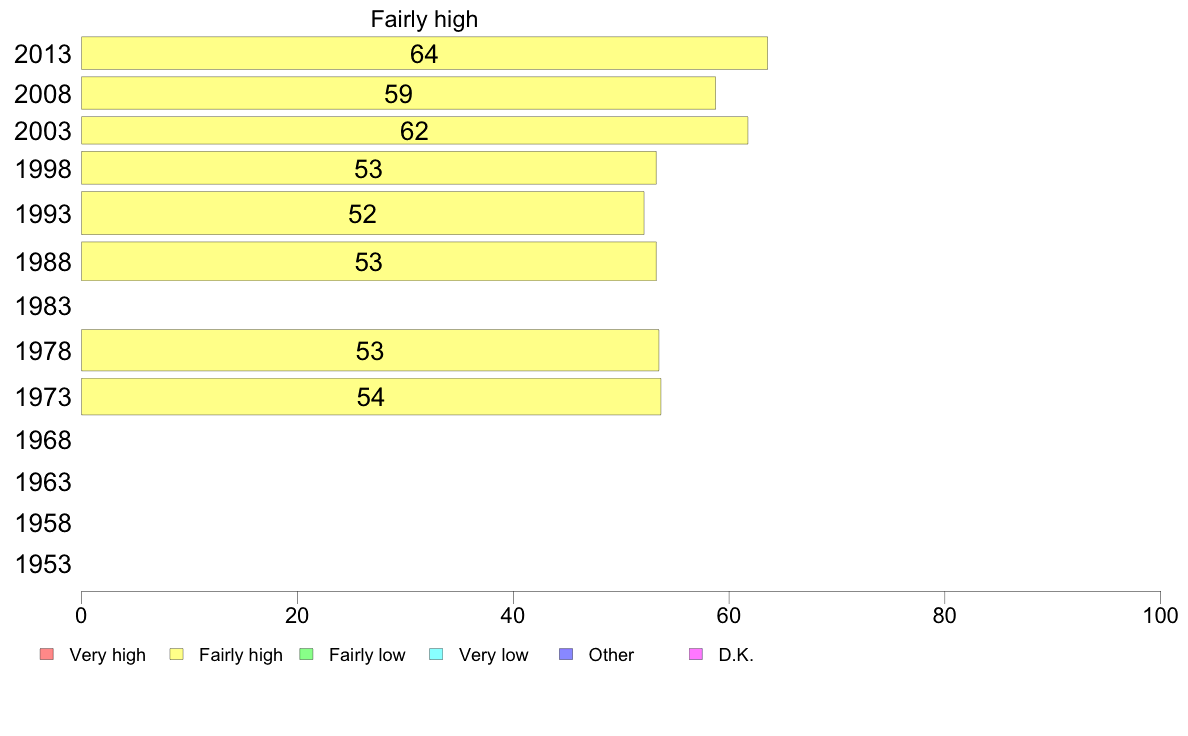Select the 1993 bar showing 52
1188x736 pixels.
coord(362,213)
